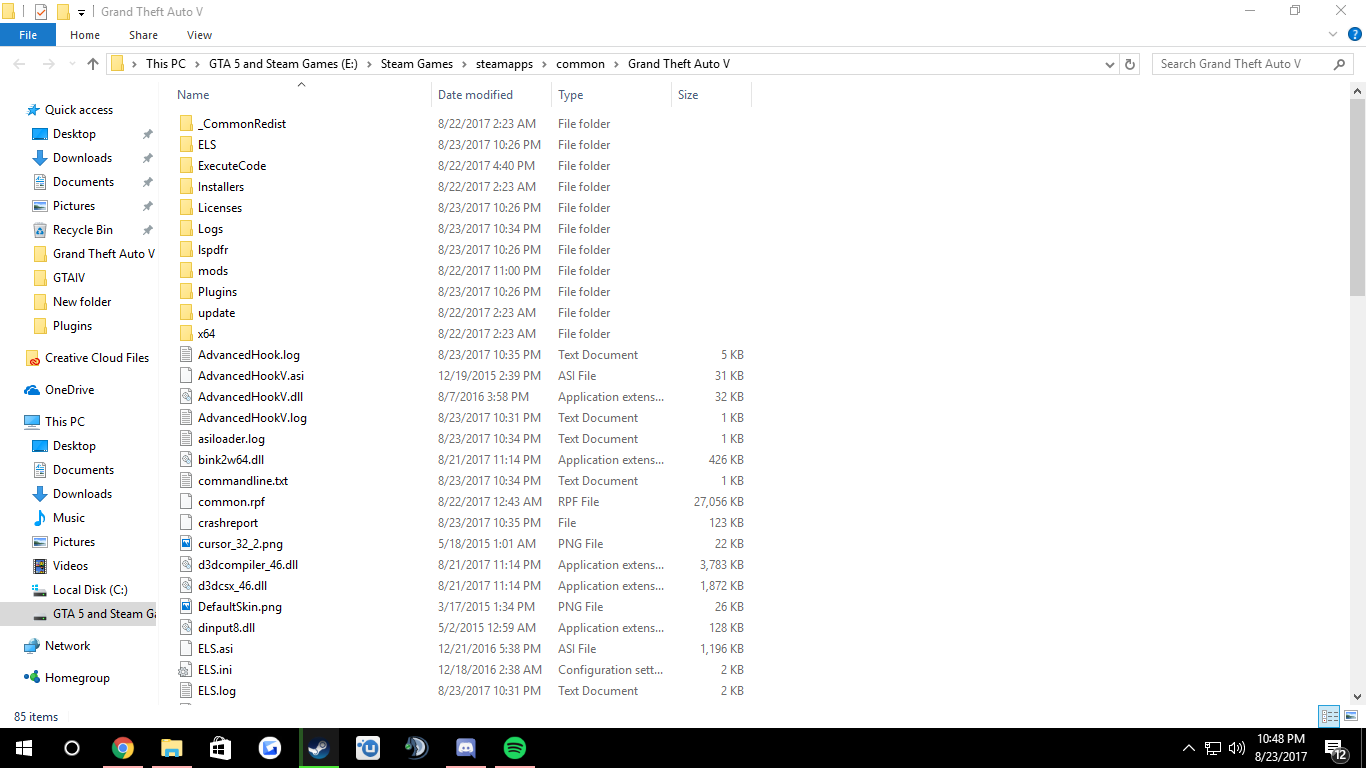Click the Back navigation arrow

click(19, 64)
